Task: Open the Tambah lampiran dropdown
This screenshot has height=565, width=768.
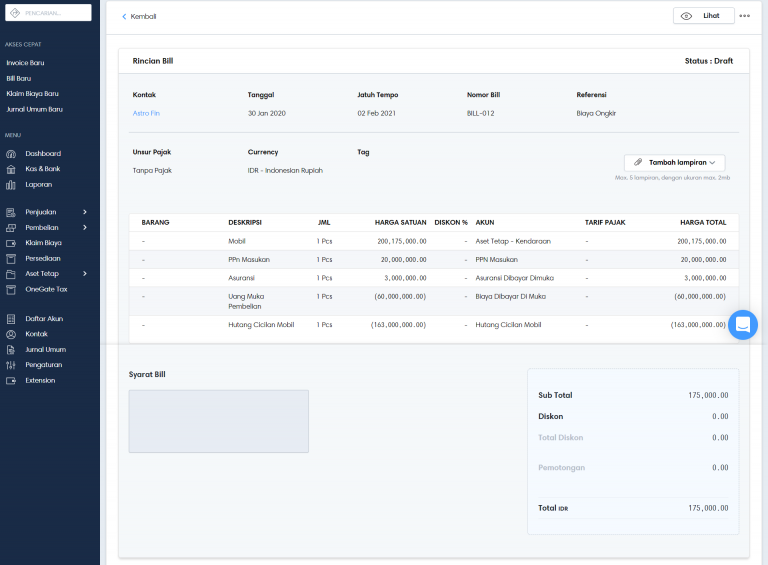Action: point(674,163)
